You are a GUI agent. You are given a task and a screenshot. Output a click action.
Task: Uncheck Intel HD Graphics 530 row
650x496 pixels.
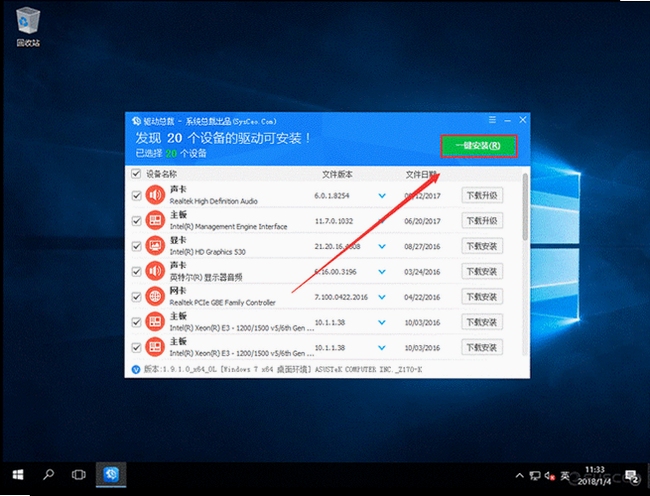tap(136, 246)
